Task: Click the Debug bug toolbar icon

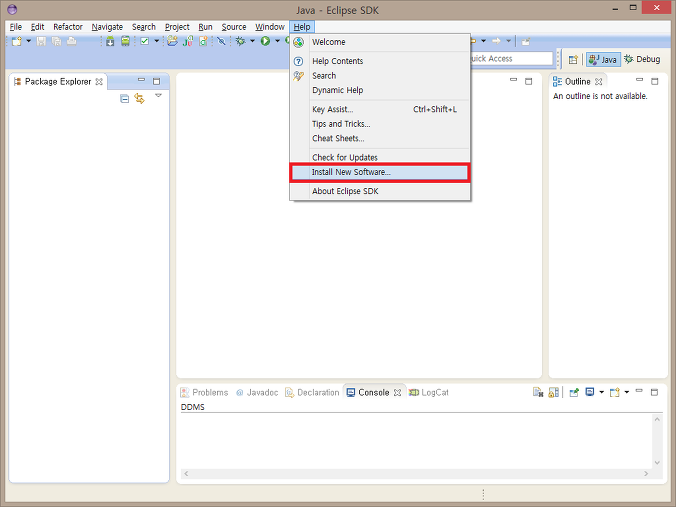Action: tap(241, 41)
